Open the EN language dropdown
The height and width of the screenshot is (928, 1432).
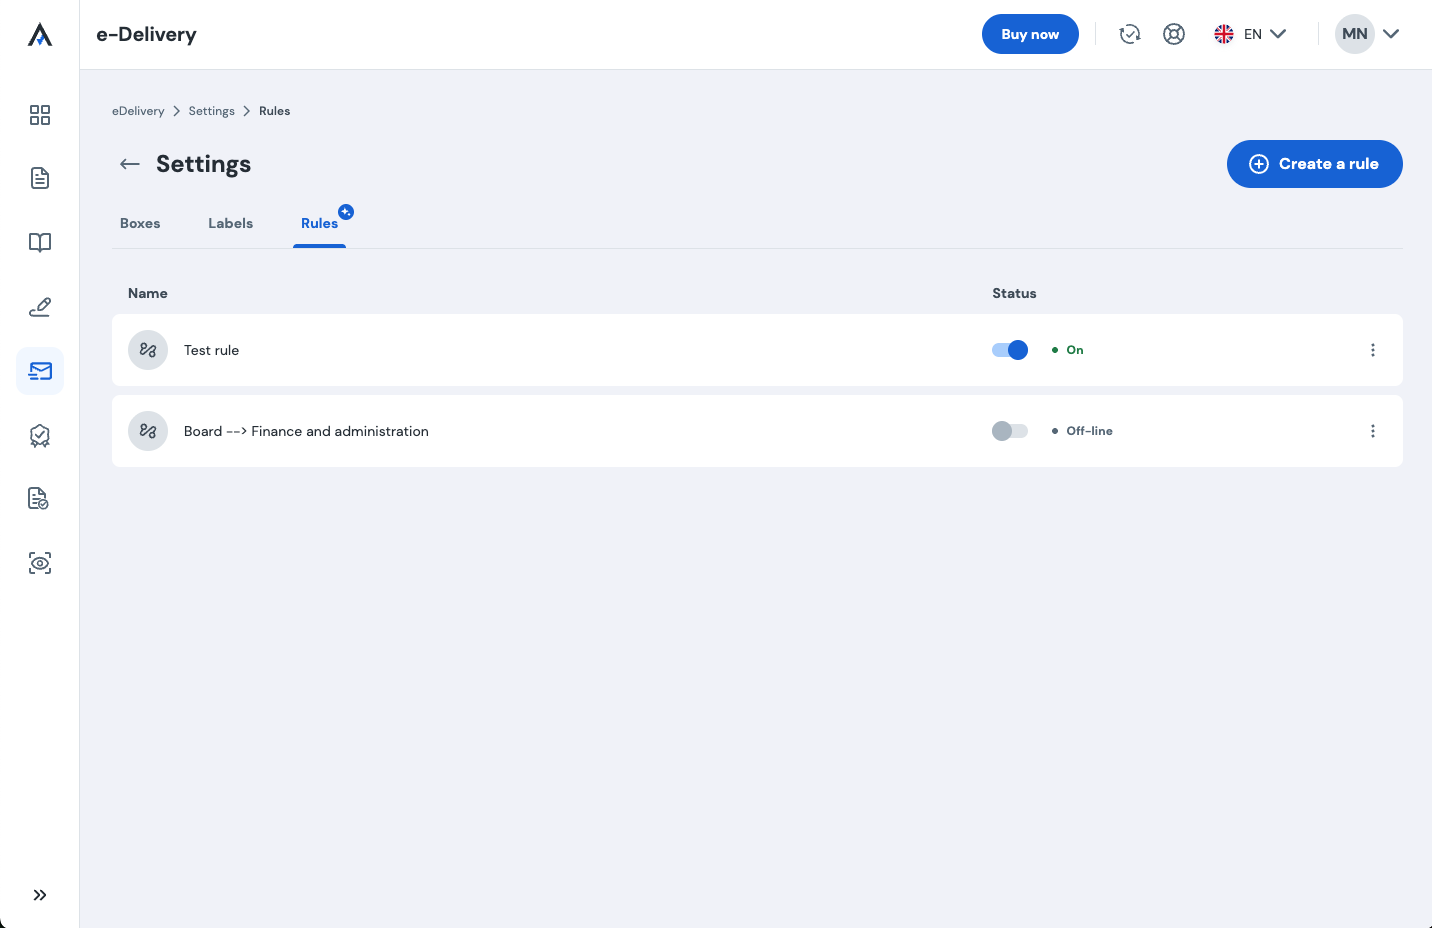point(1250,34)
